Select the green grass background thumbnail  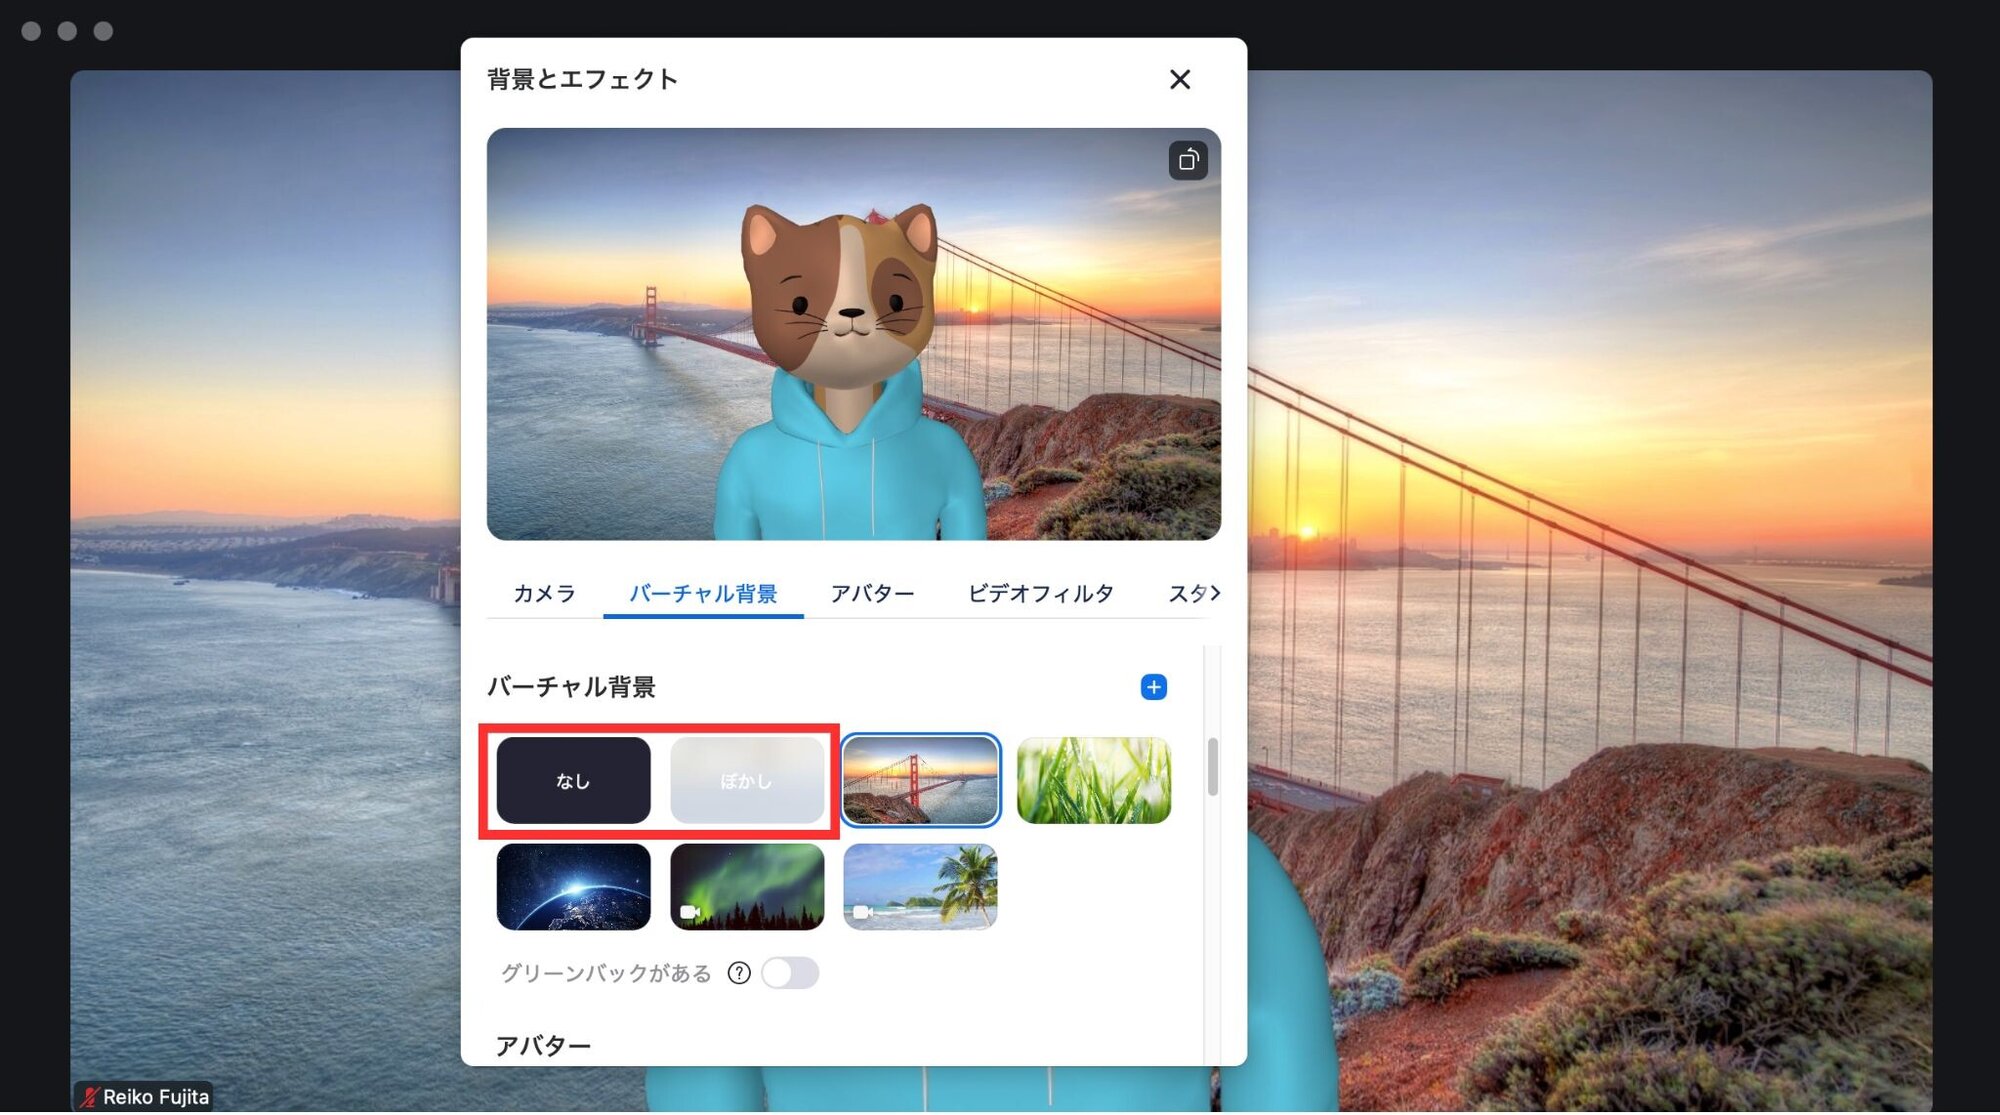(1093, 781)
